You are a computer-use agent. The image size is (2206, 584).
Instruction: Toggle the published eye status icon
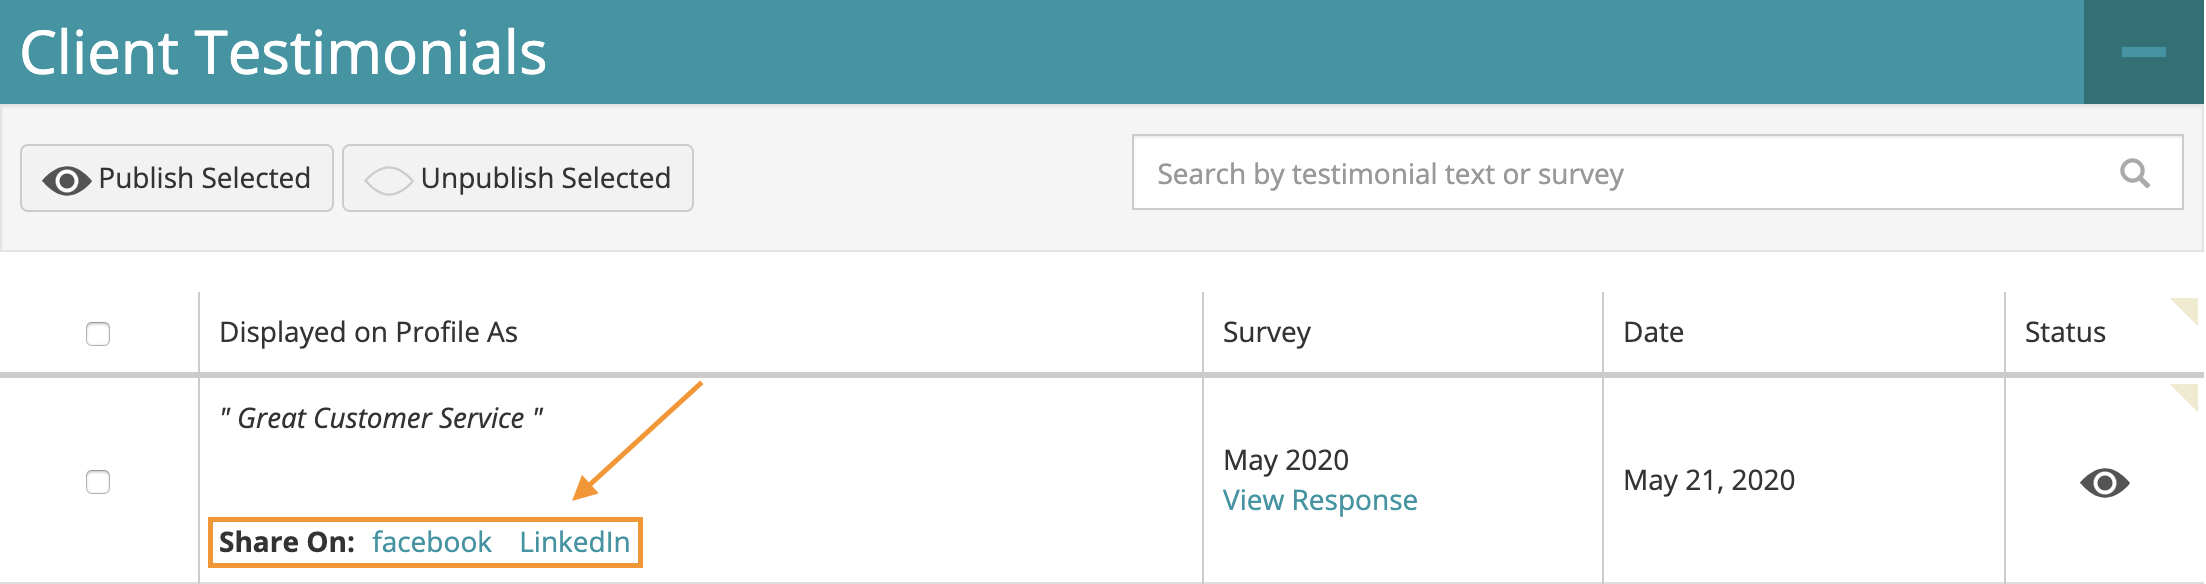[x=2104, y=483]
